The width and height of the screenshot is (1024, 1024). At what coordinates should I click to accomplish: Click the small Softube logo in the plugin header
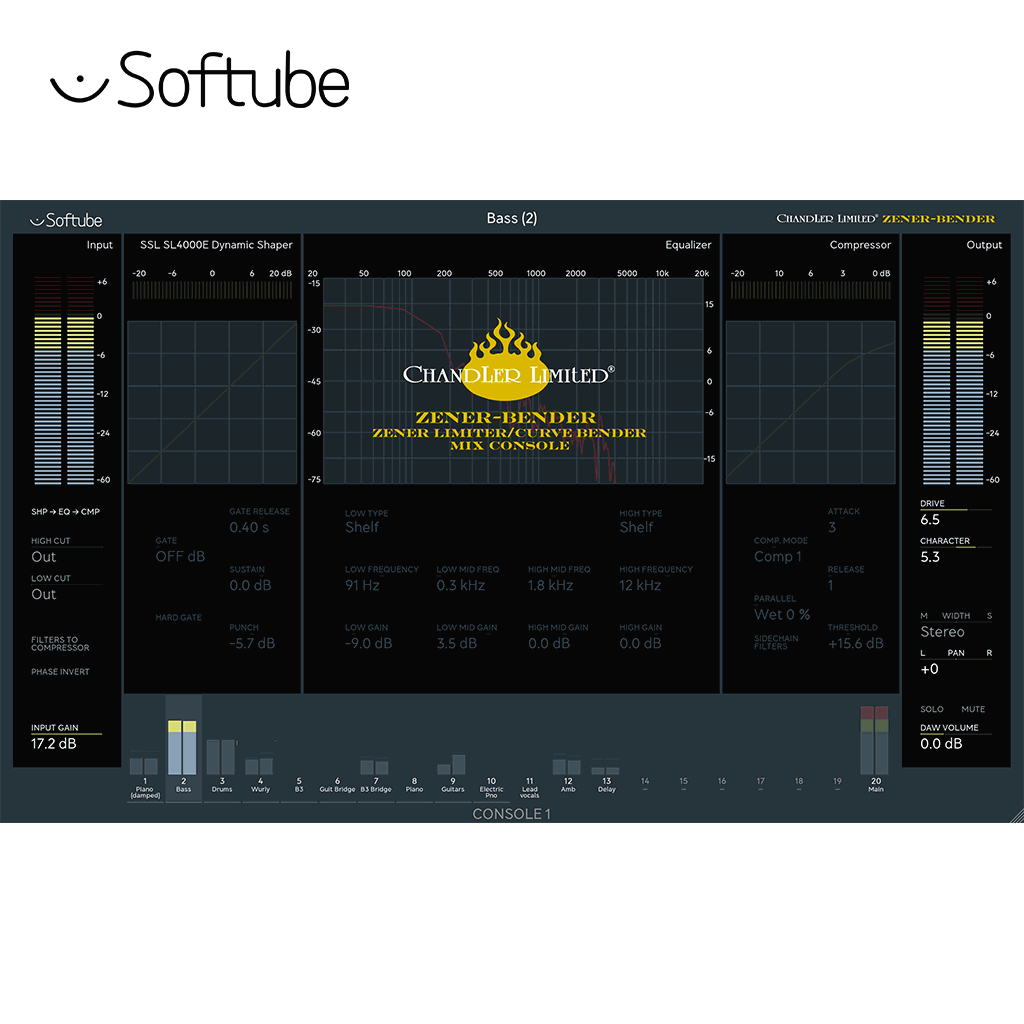[x=66, y=220]
